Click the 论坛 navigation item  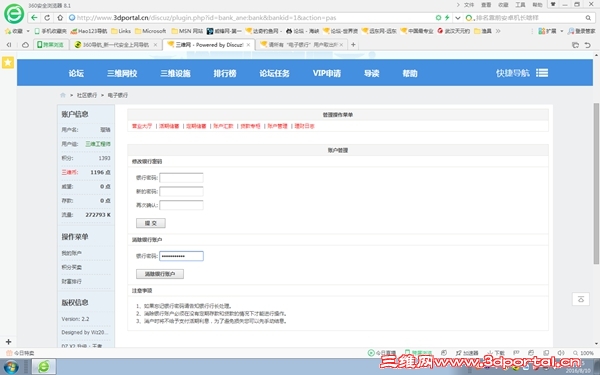pyautogui.click(x=76, y=73)
